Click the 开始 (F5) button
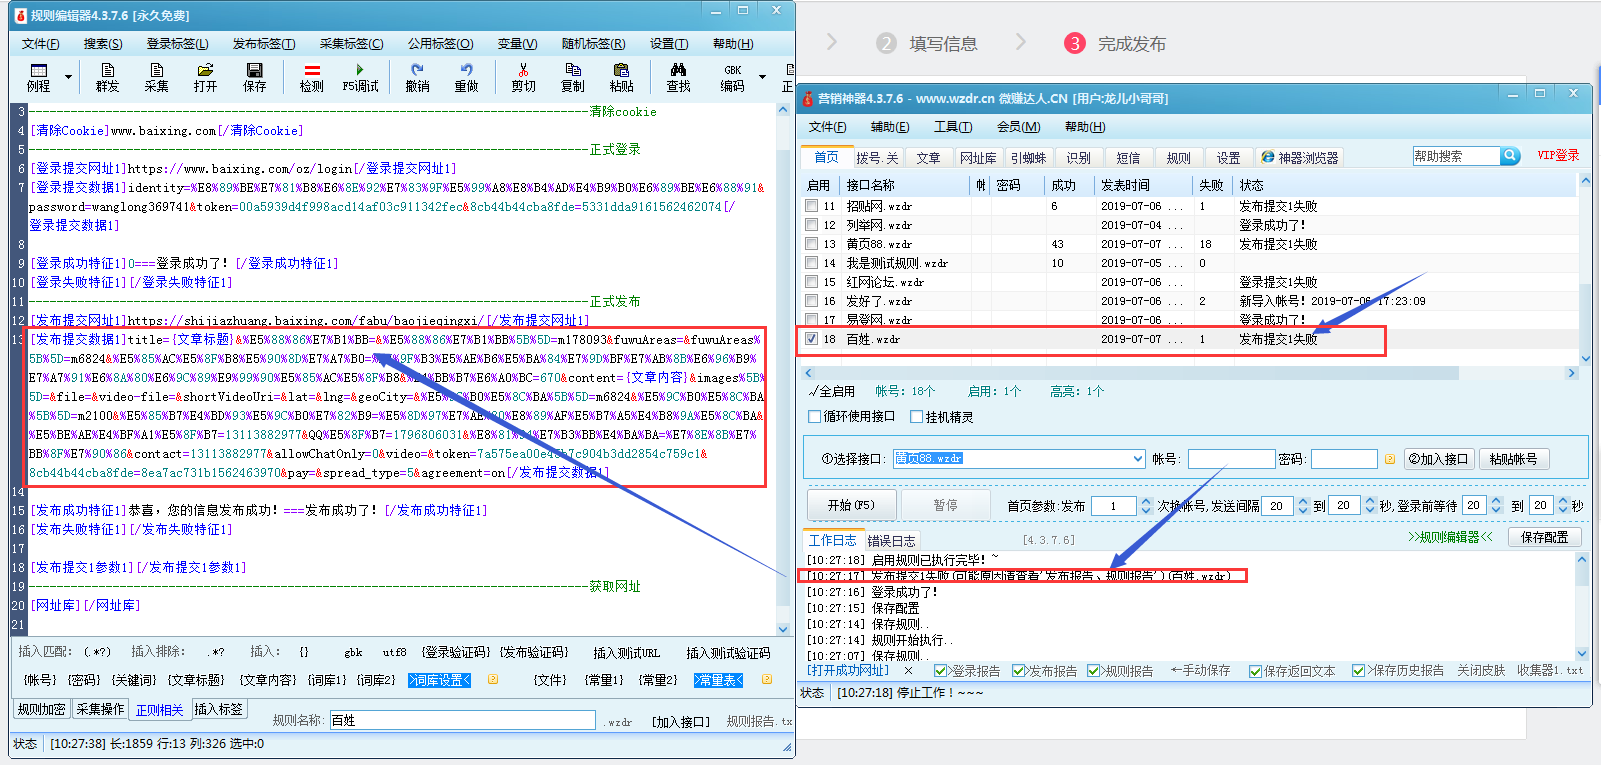Viewport: 1601px width, 765px height. click(x=851, y=505)
